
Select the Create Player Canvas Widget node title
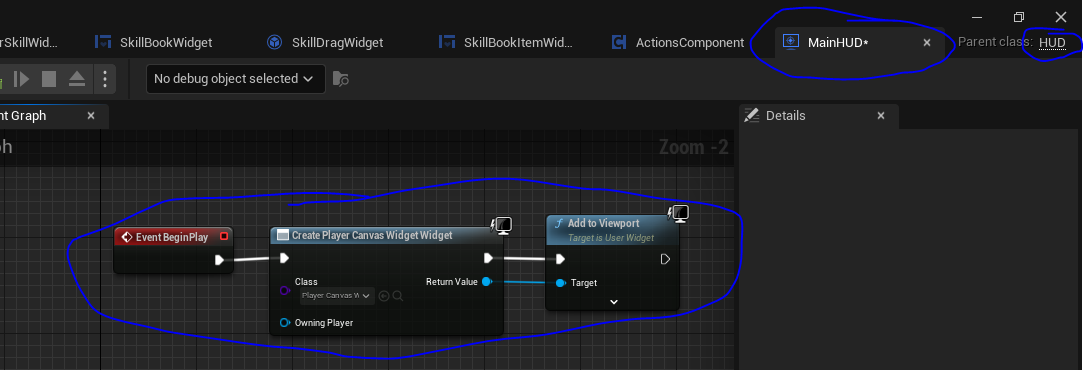pos(372,235)
